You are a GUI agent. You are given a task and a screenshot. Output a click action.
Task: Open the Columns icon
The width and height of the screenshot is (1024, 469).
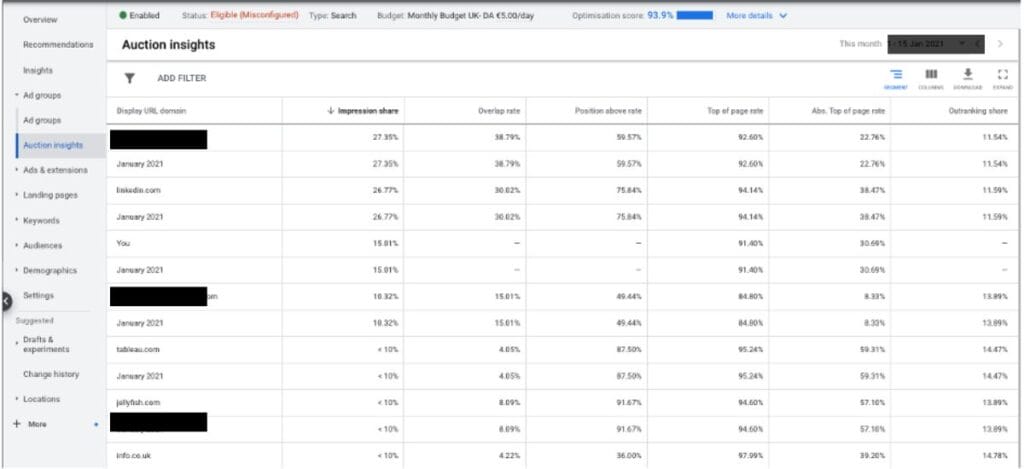coord(931,78)
